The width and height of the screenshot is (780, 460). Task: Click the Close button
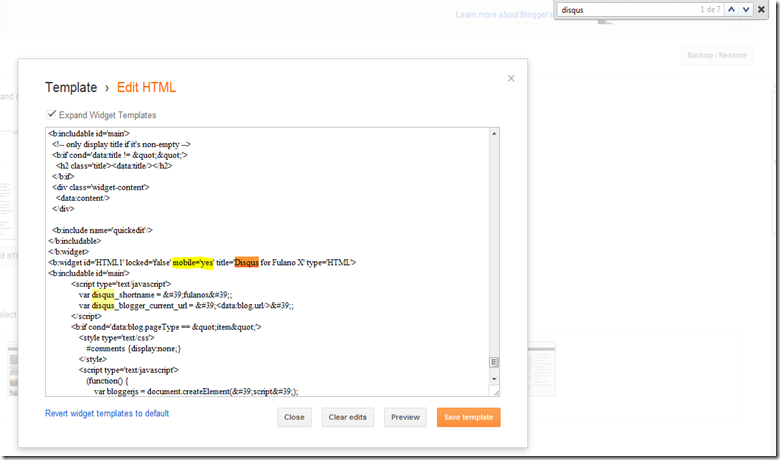294,417
